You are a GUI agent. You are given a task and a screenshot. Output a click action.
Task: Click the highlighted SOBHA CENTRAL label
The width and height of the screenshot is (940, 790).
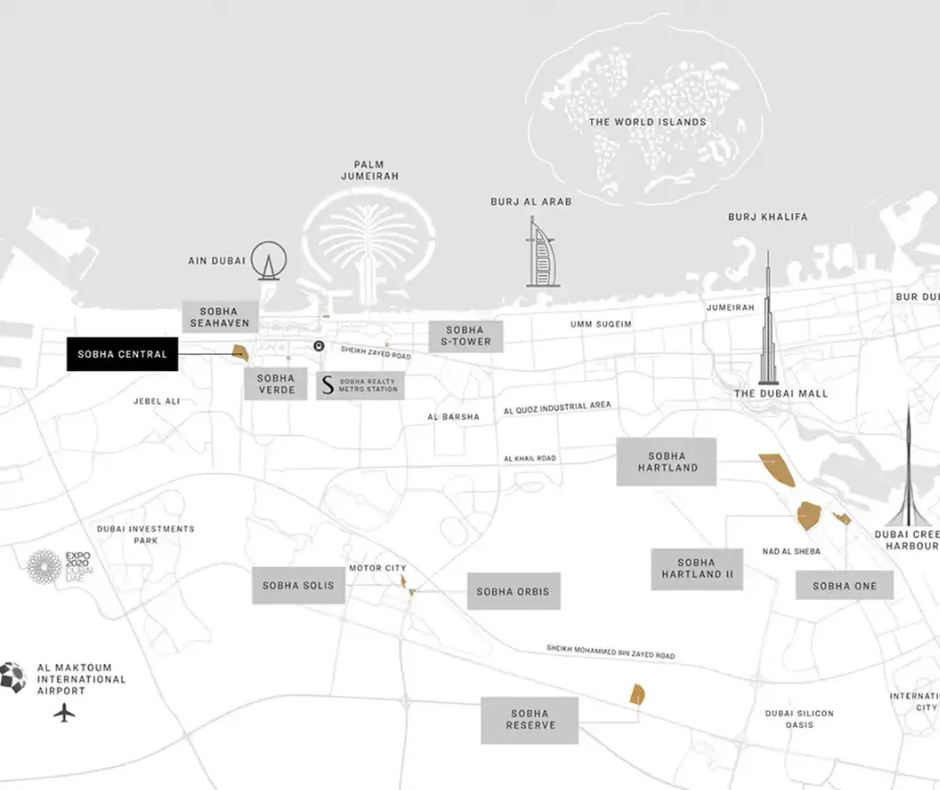122,354
